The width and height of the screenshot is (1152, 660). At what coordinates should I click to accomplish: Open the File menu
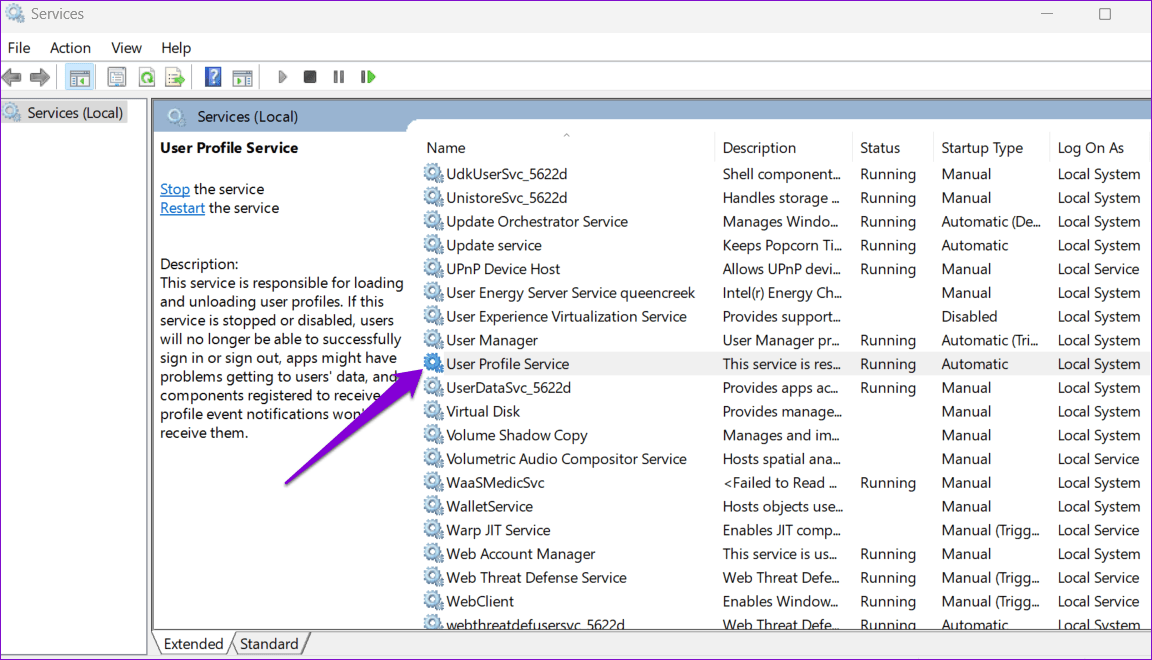19,48
